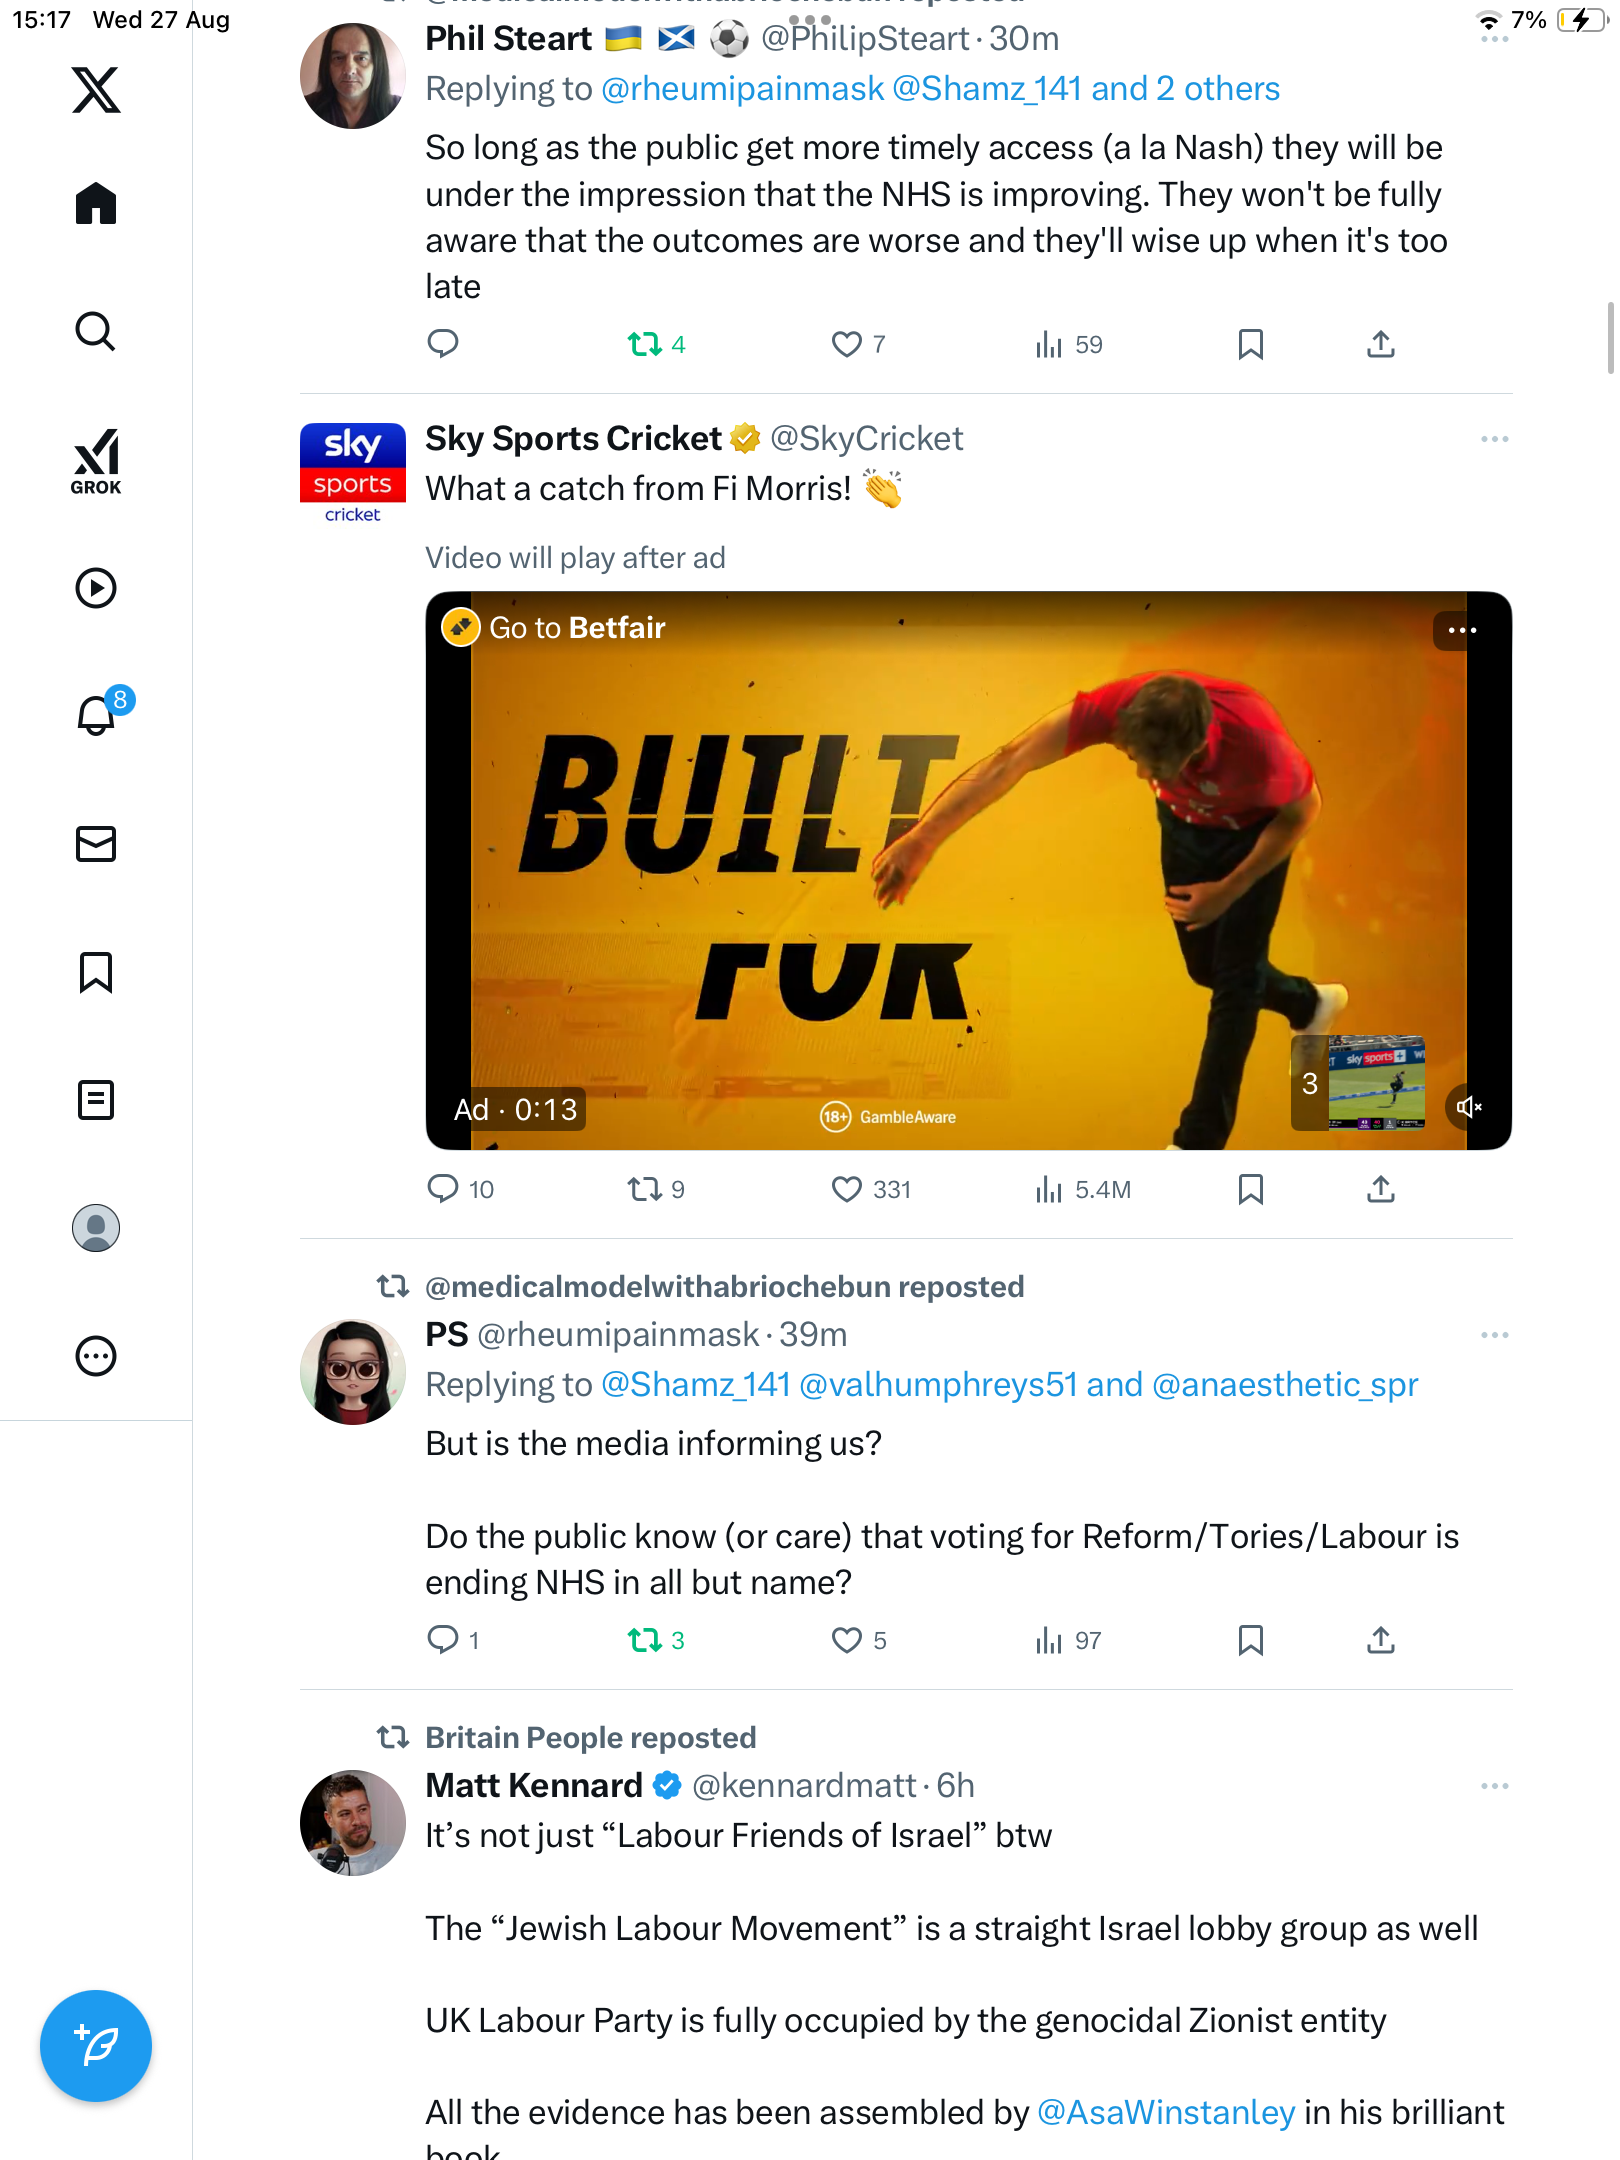Open the video ad options menu

1461,630
